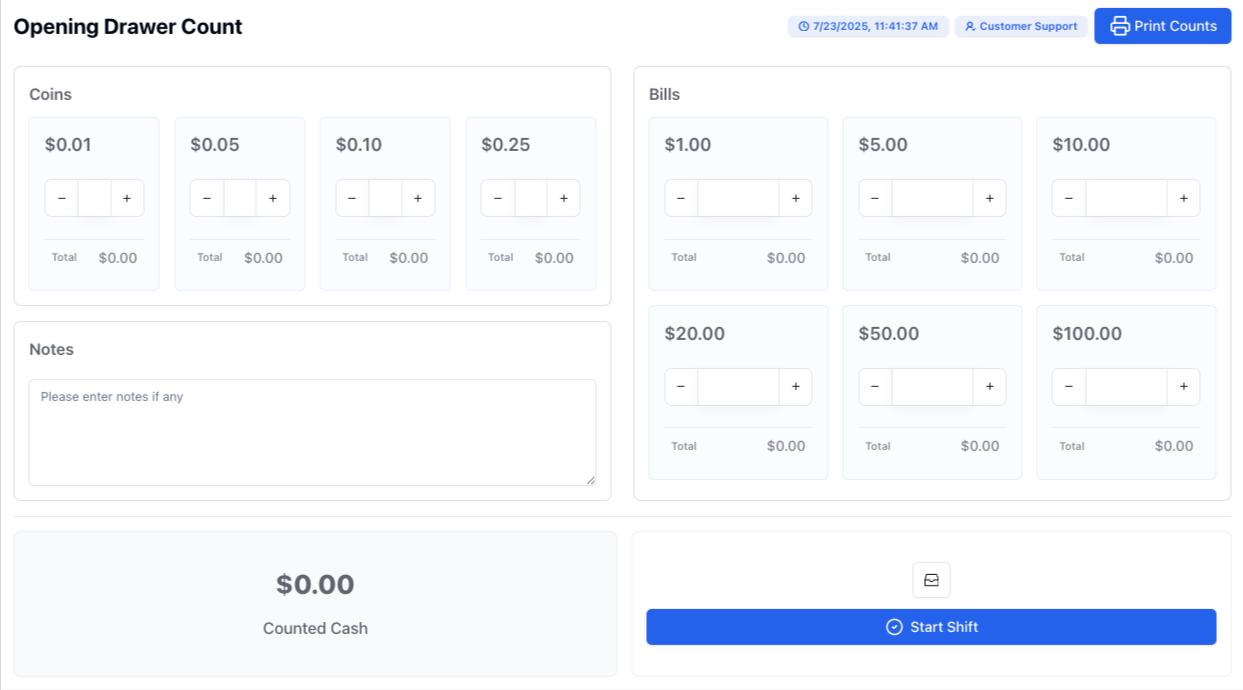Image resolution: width=1243 pixels, height=690 pixels.
Task: Increase the $100.00 bill count
Action: [x=1183, y=387]
